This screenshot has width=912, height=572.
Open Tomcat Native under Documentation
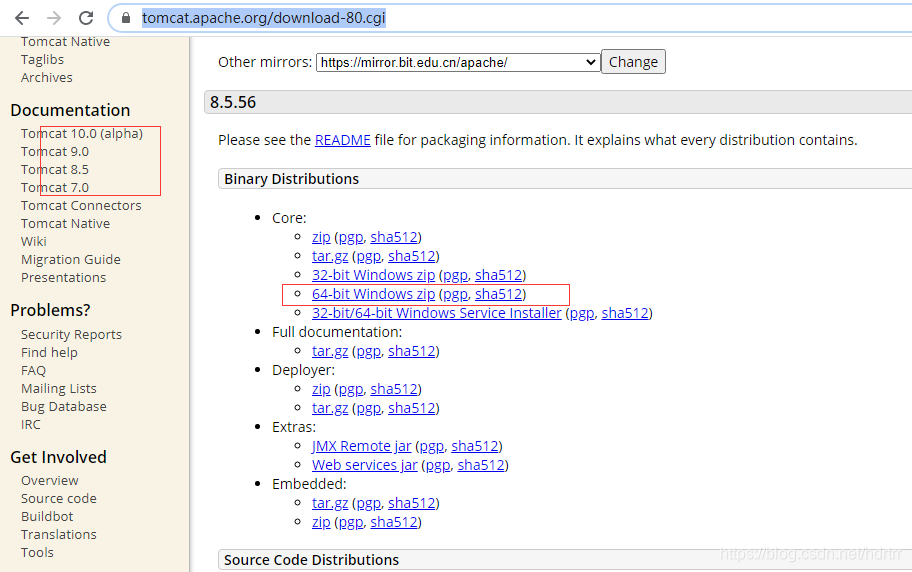(65, 224)
